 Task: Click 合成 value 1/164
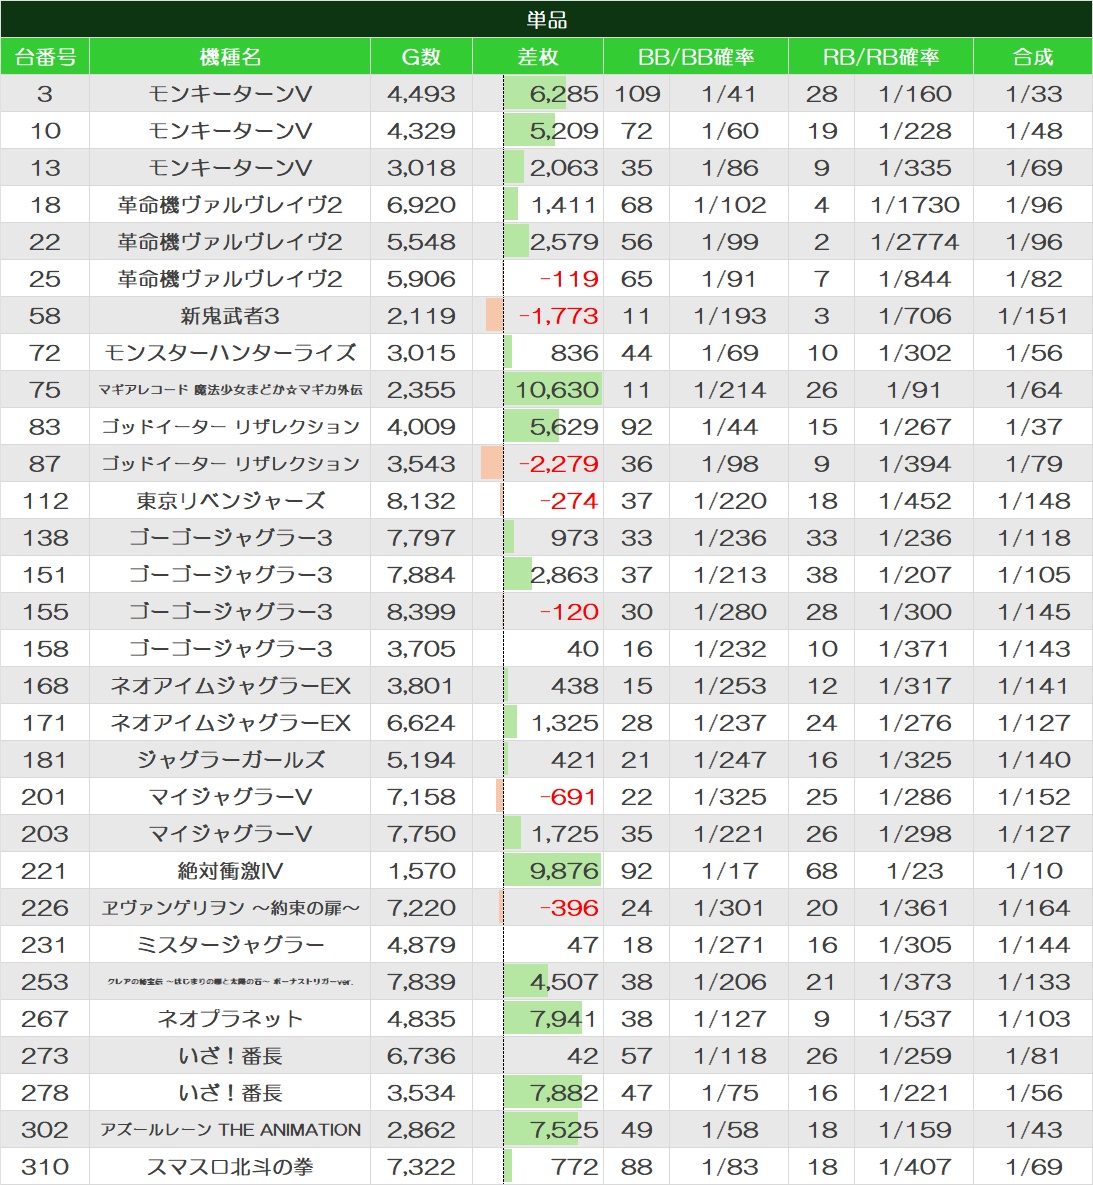coord(1033,908)
